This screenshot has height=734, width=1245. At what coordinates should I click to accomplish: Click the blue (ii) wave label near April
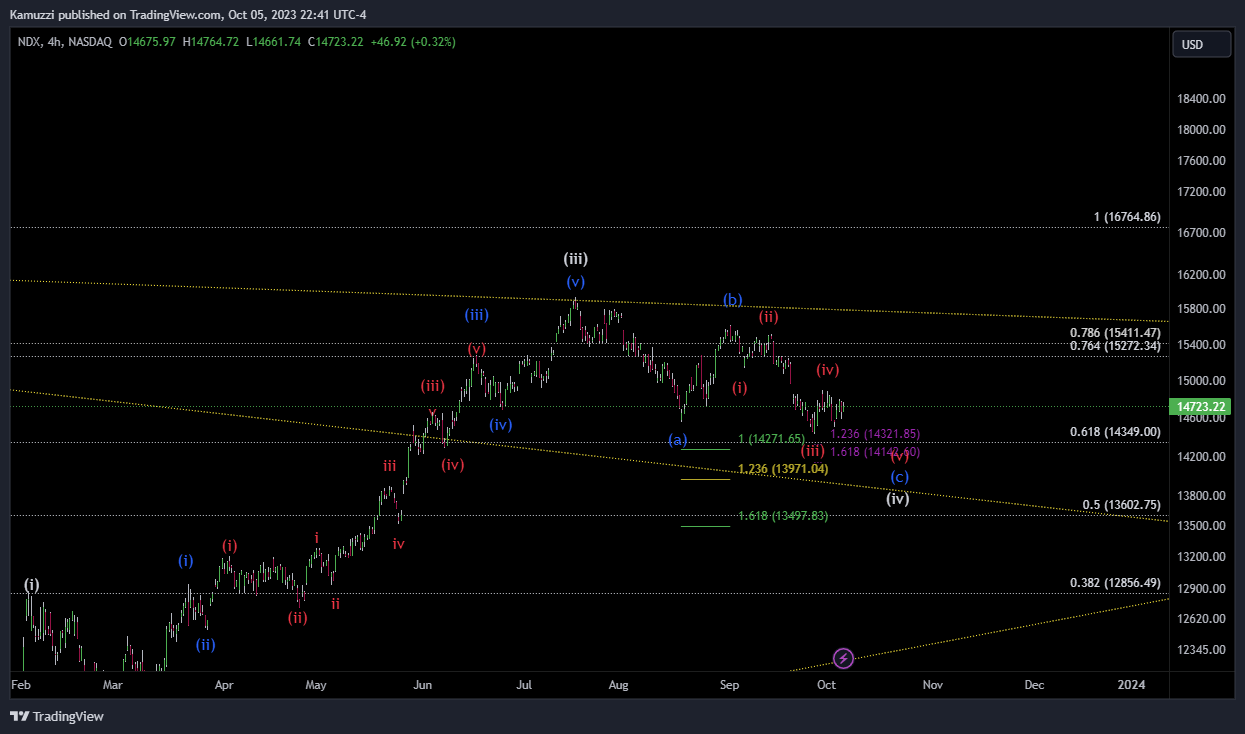point(205,645)
